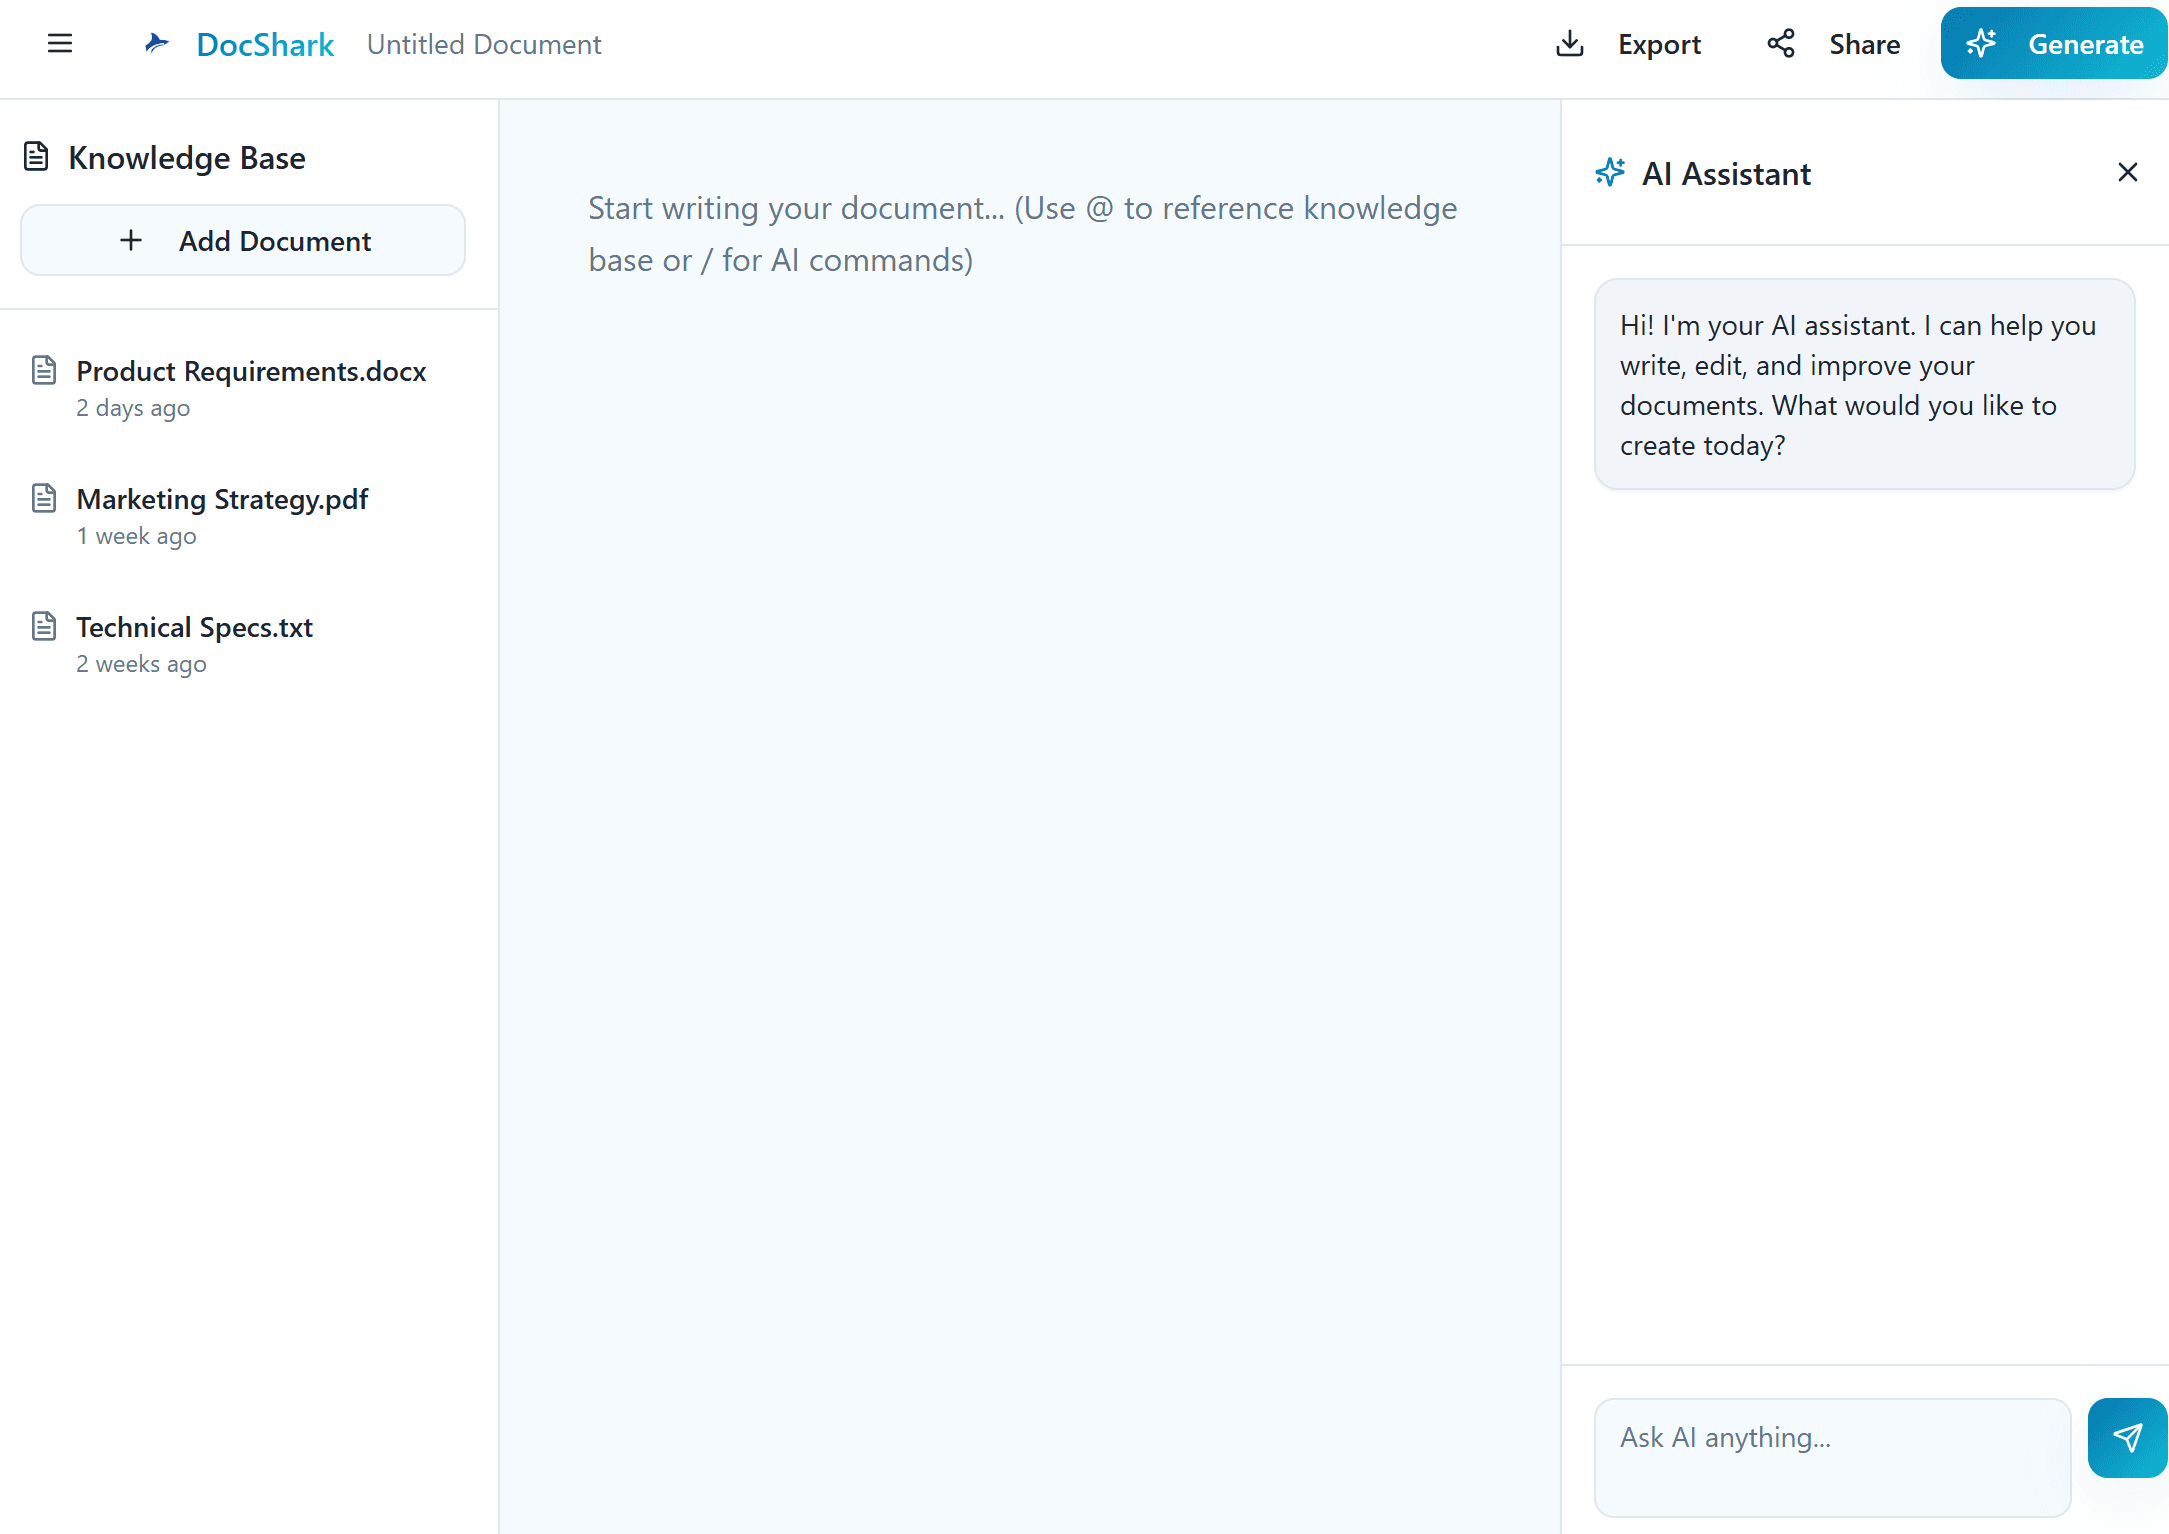Click the Export download icon
The width and height of the screenshot is (2169, 1534).
[x=1570, y=43]
